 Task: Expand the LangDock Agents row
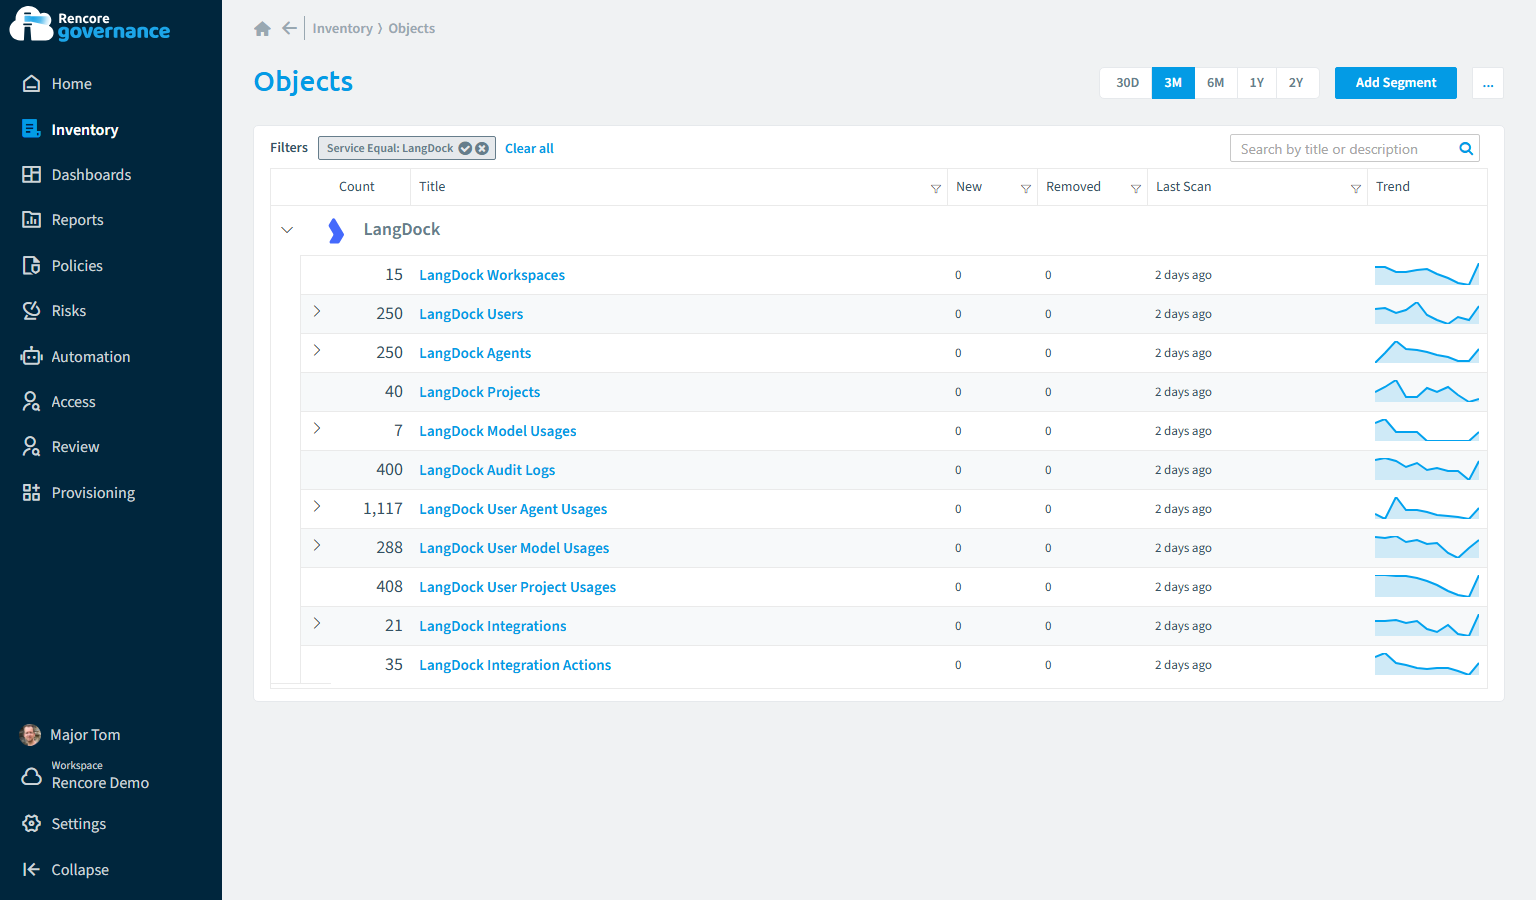[x=317, y=351]
